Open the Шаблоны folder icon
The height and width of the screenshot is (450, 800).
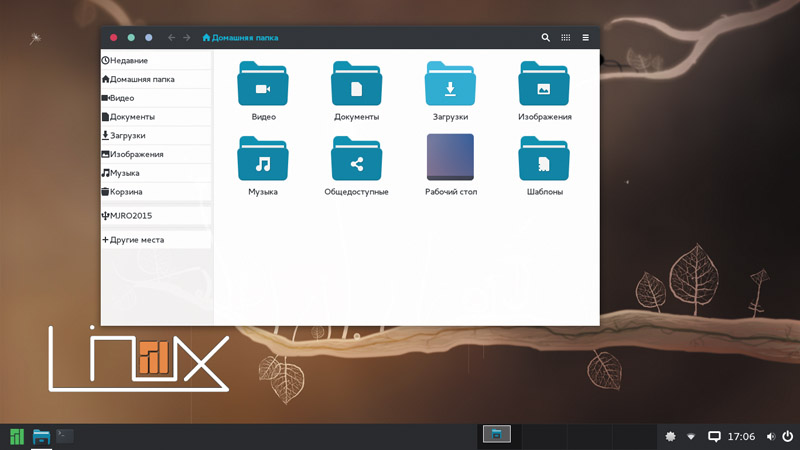pos(544,159)
